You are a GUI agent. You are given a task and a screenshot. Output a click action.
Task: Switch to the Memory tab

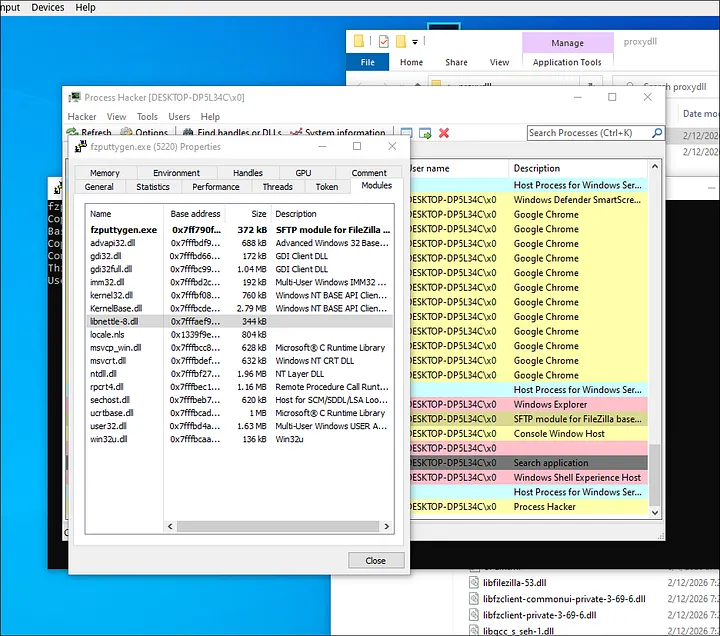pos(105,173)
